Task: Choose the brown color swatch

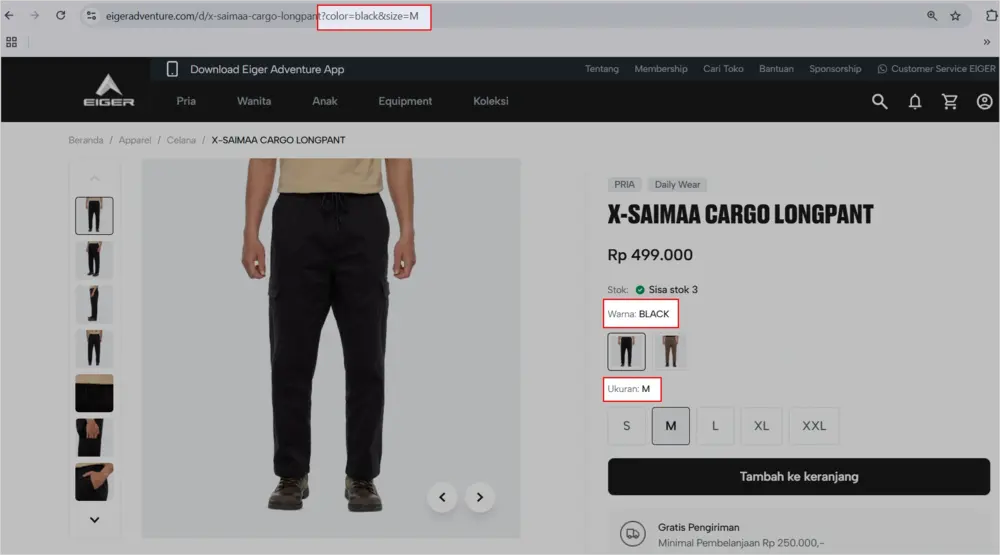Action: pos(670,352)
